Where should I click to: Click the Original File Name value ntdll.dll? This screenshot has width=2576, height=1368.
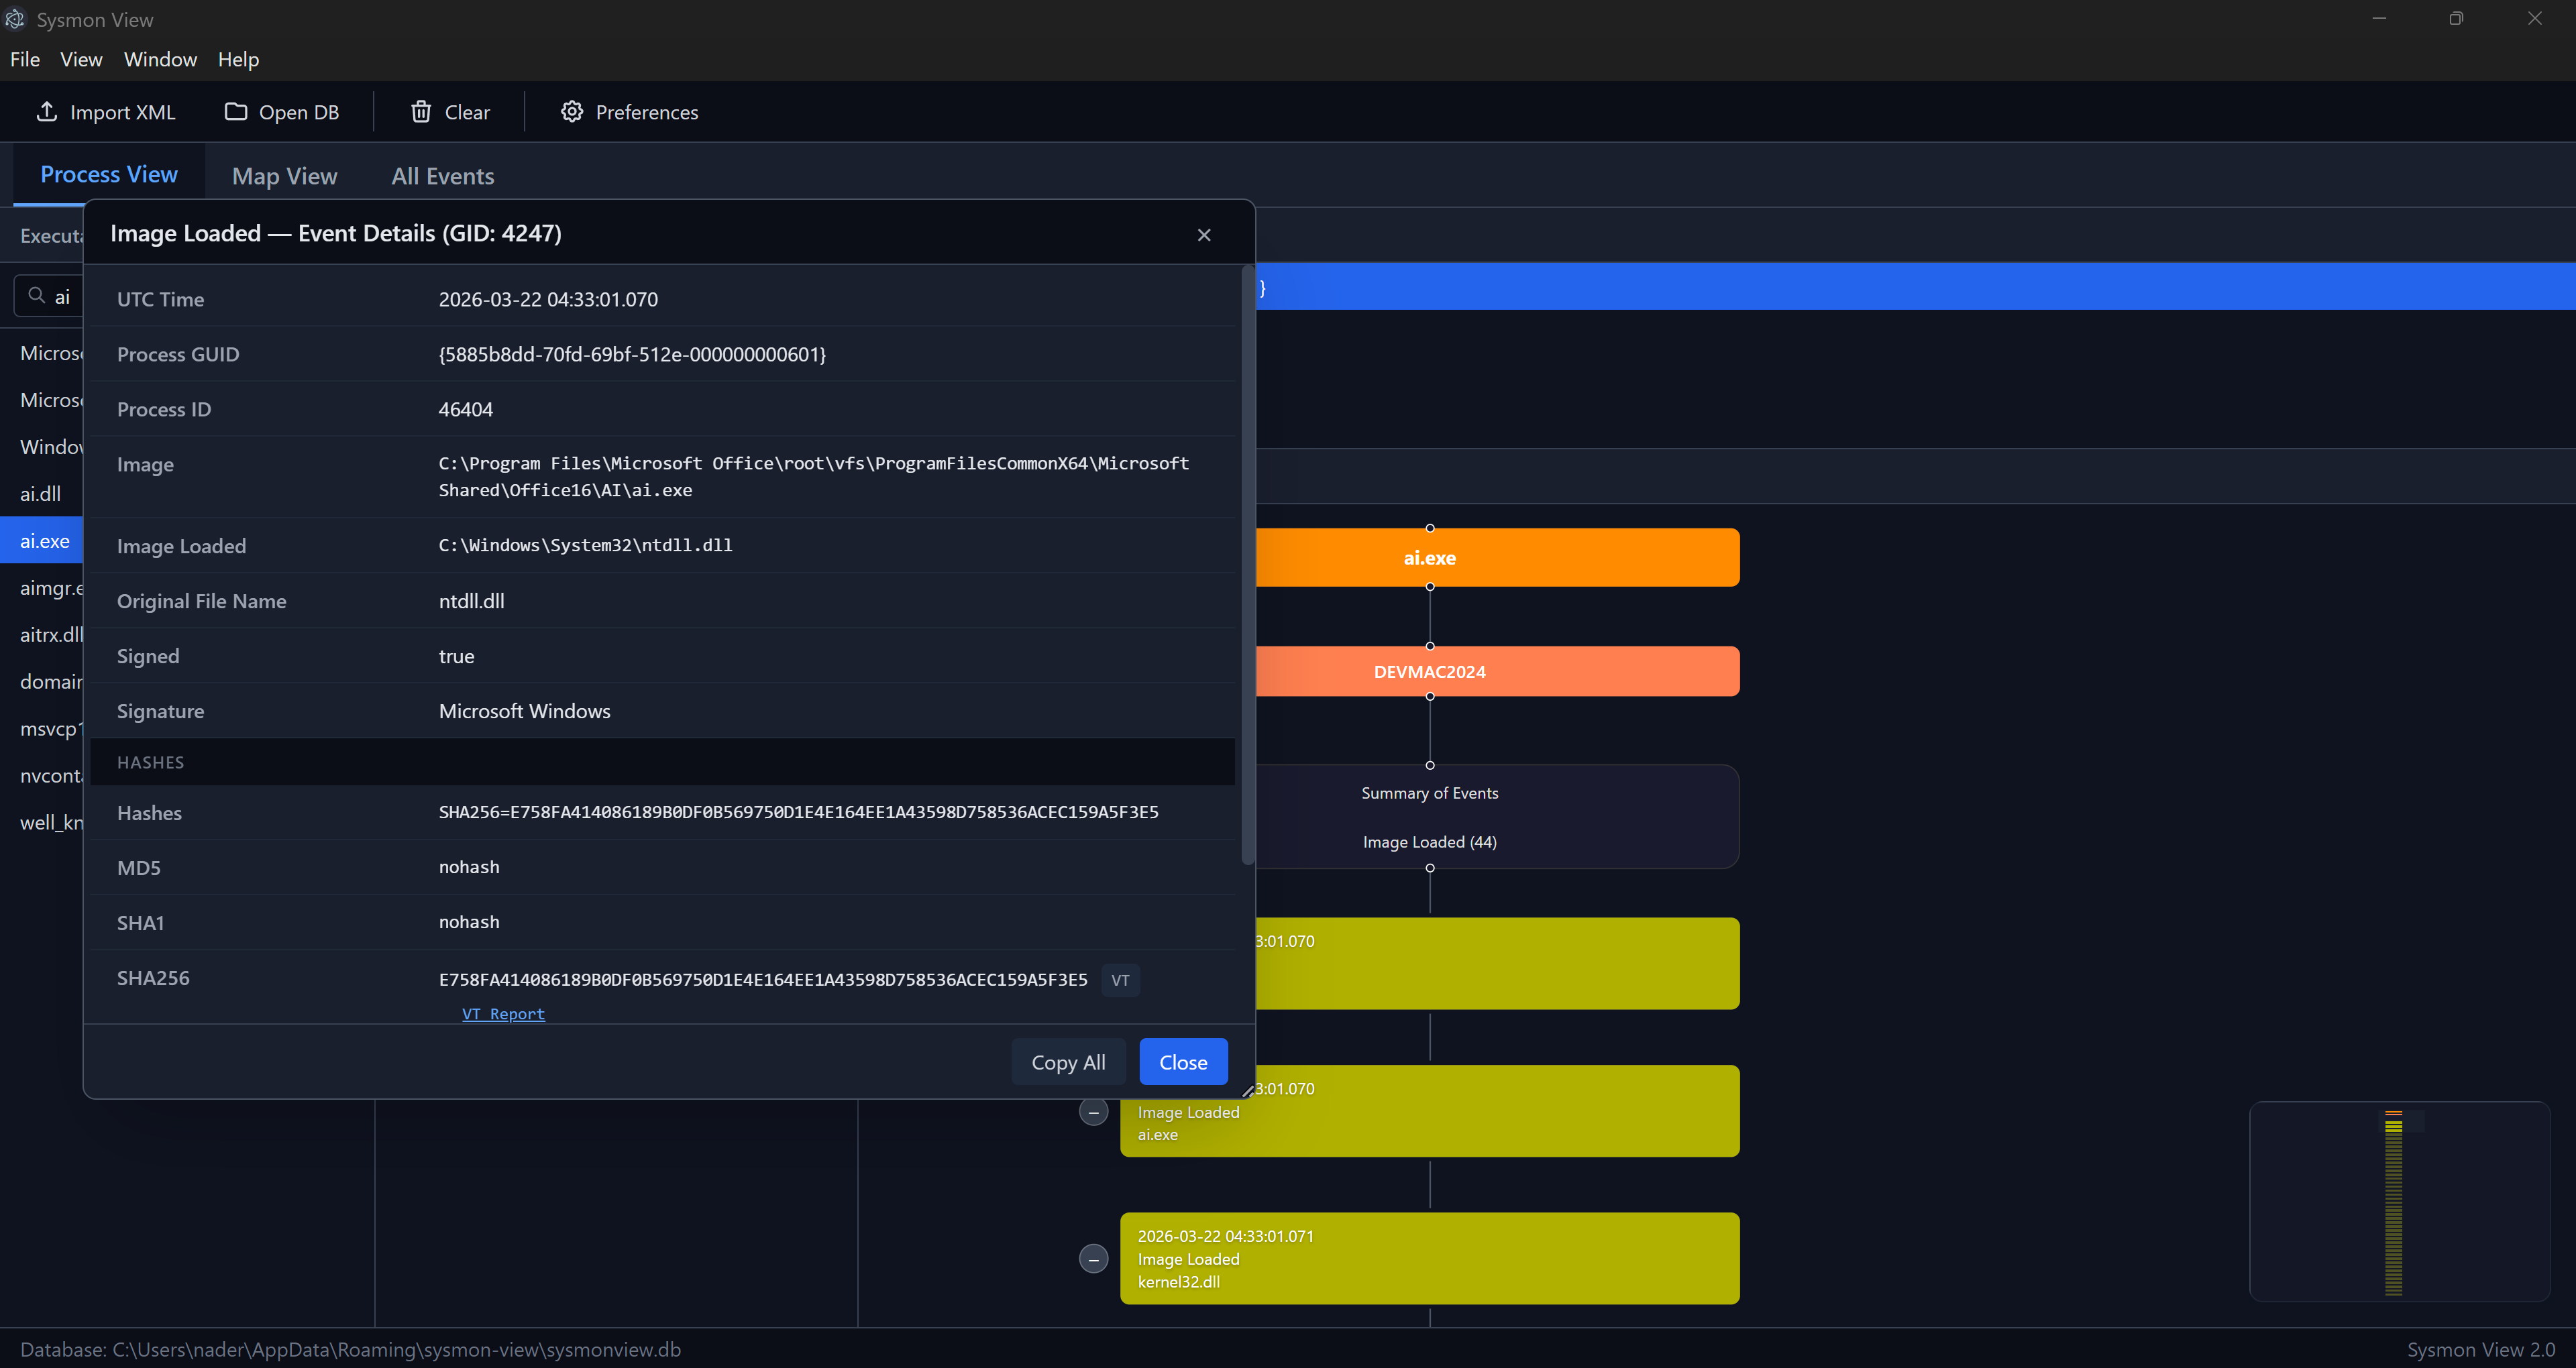click(x=471, y=601)
